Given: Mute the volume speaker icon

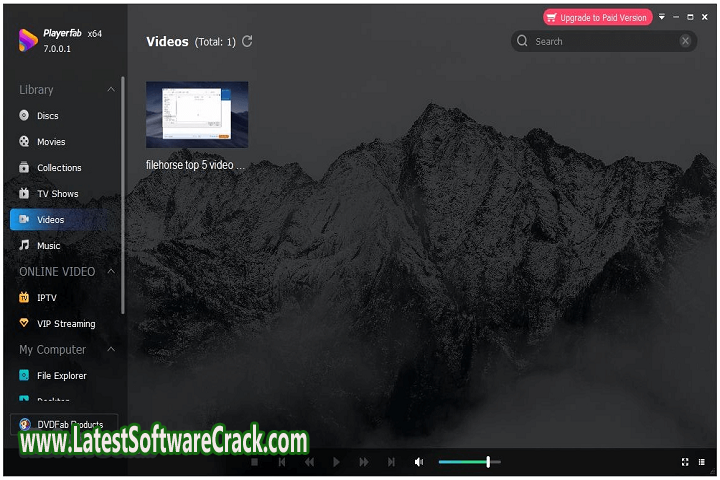Looking at the screenshot, I should (x=419, y=462).
